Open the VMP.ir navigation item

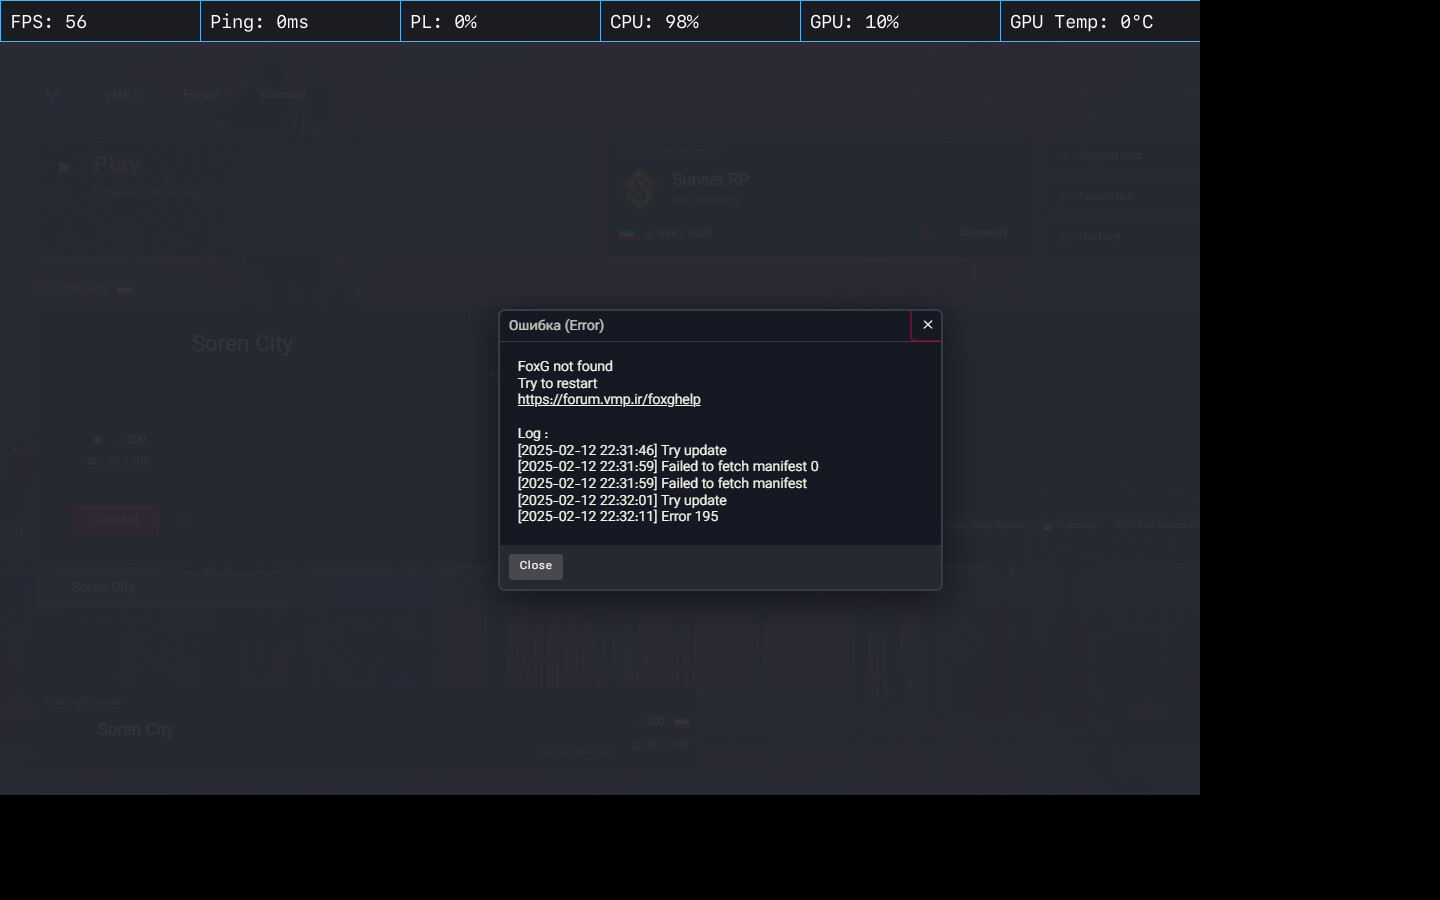click(121, 95)
